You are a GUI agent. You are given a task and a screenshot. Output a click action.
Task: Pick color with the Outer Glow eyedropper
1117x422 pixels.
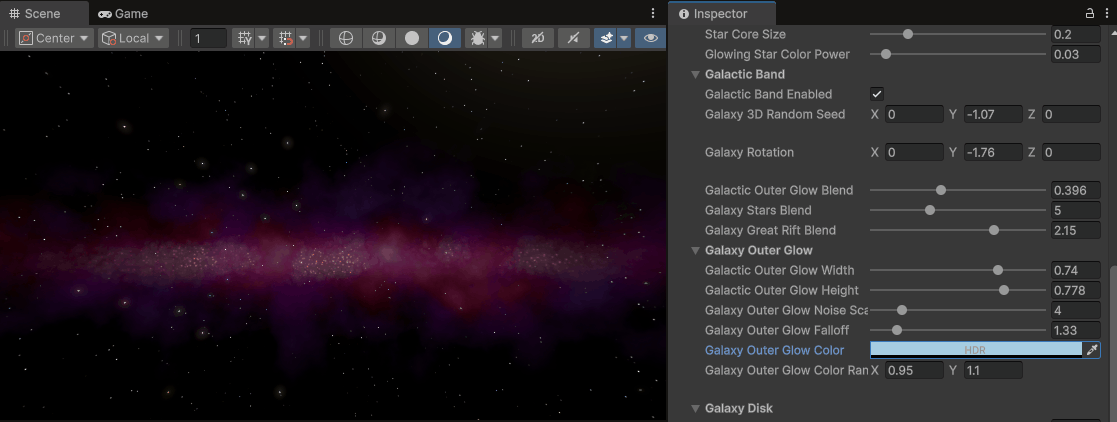tap(1092, 350)
